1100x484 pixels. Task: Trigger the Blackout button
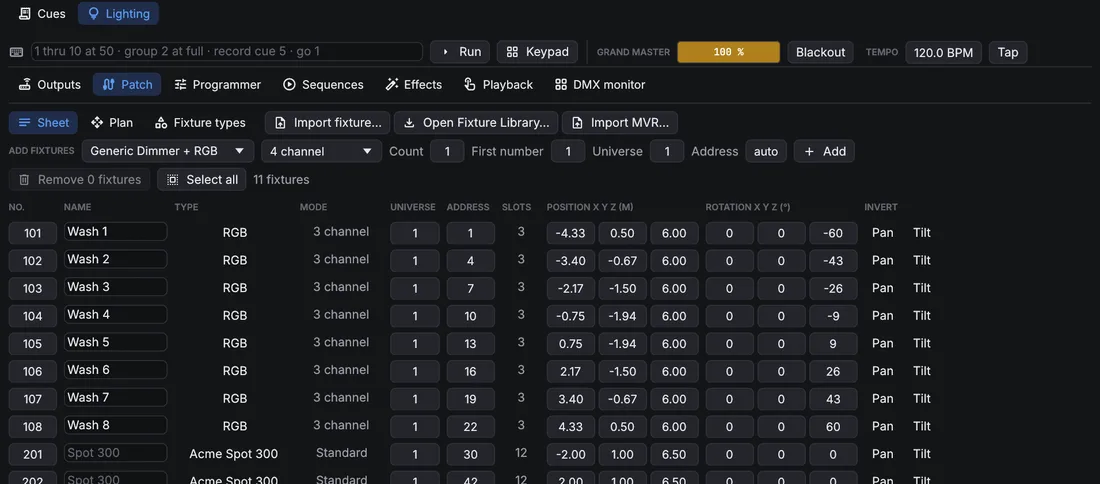[x=820, y=52]
